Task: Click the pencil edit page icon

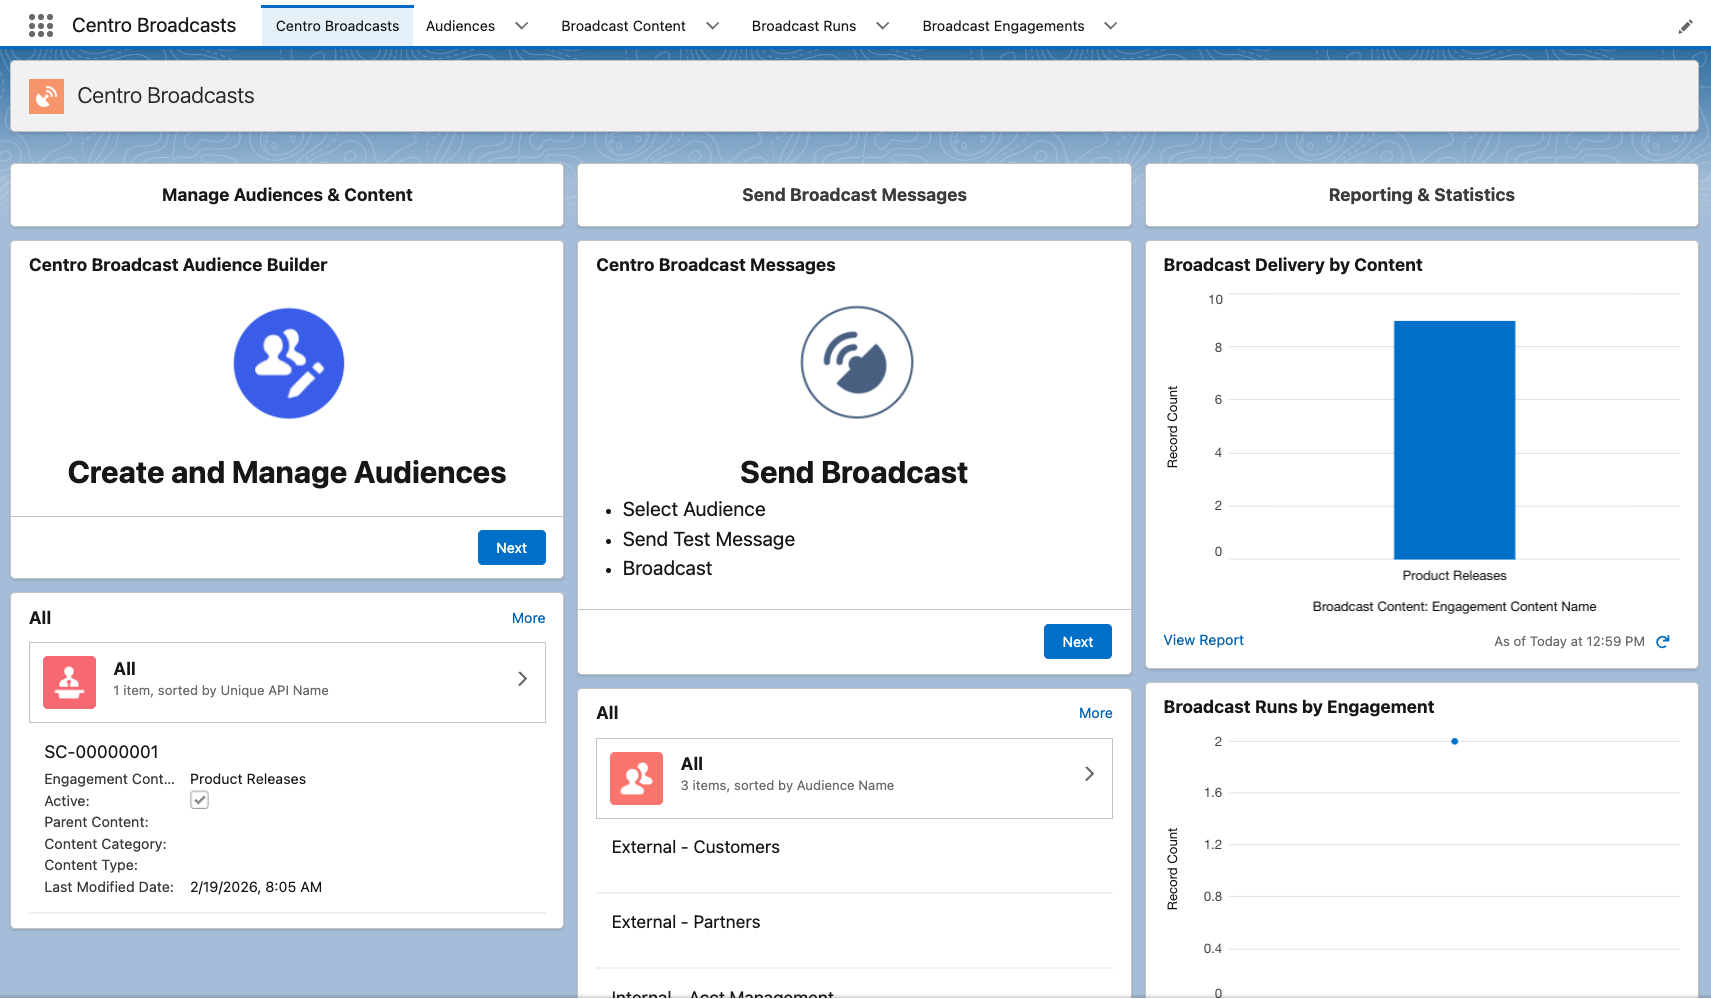Action: (1685, 27)
